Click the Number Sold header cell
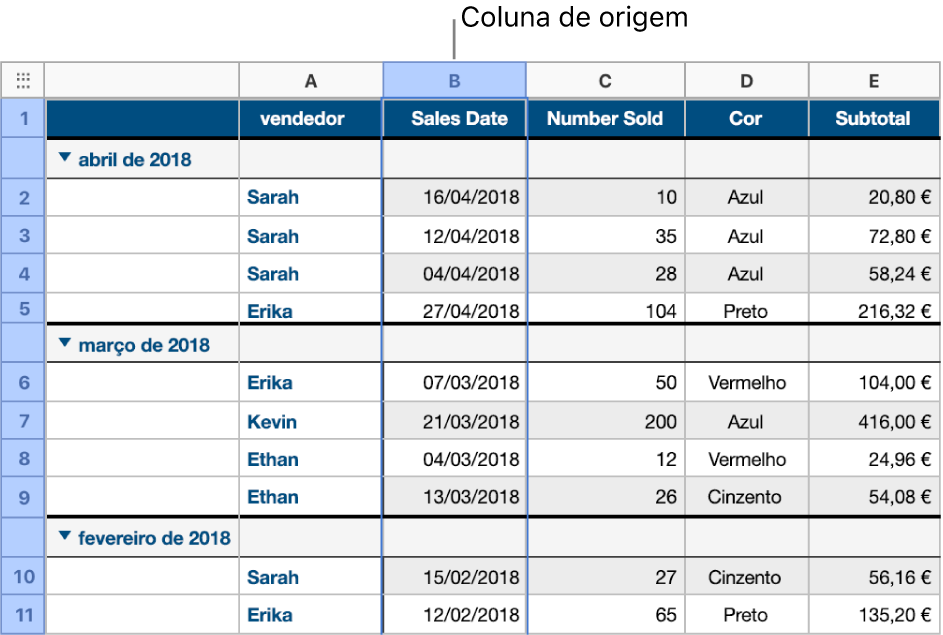Image resolution: width=943 pixels, height=635 pixels. coord(604,118)
